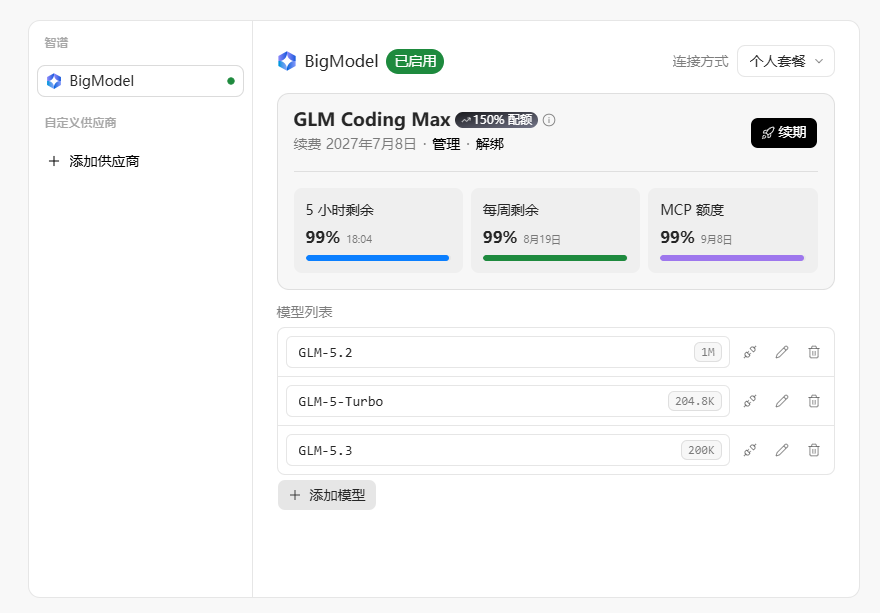880x613 pixels.
Task: Test connection for GLM-5.3 model
Action: 750,450
